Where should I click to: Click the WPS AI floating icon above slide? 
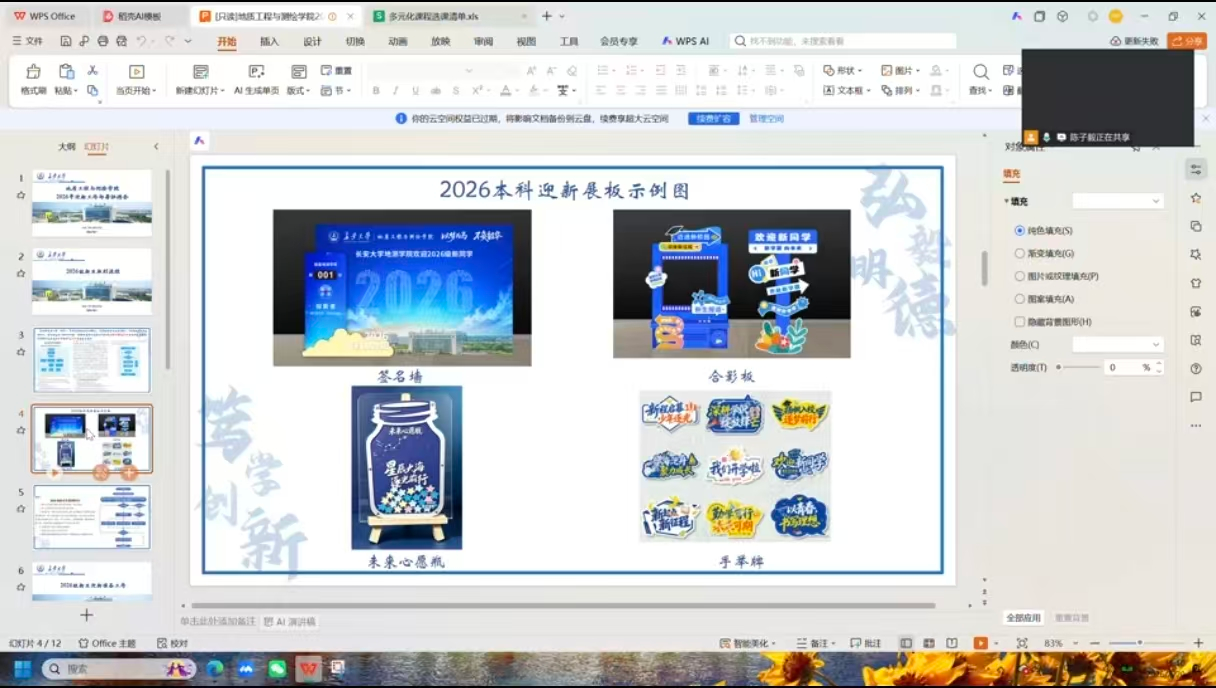[x=199, y=141]
